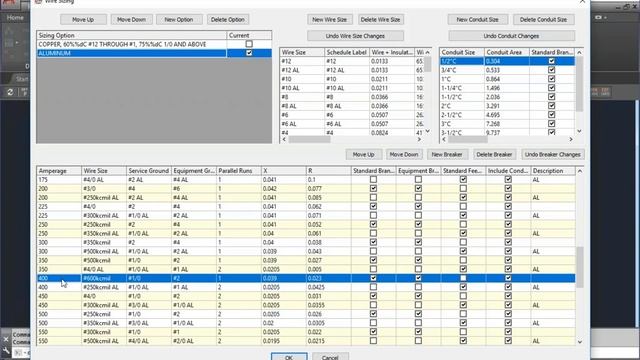Click 175 amperage cell
This screenshot has width=640, height=360.
[x=59, y=180]
